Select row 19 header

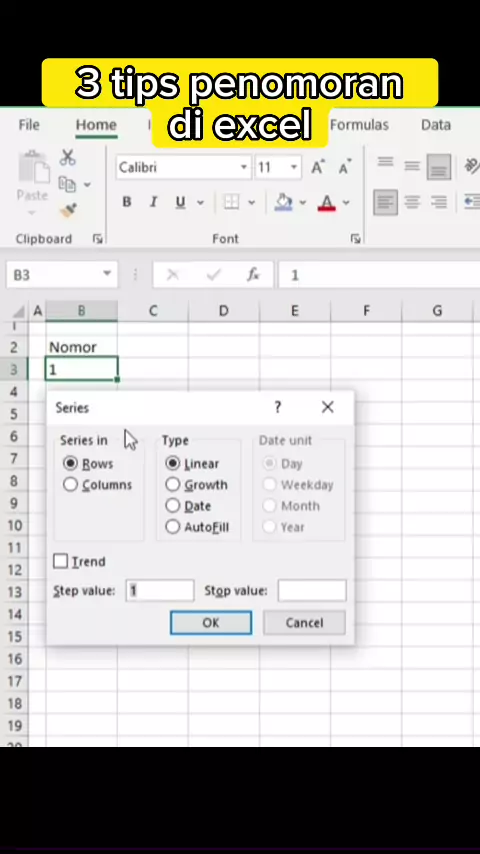(15, 725)
